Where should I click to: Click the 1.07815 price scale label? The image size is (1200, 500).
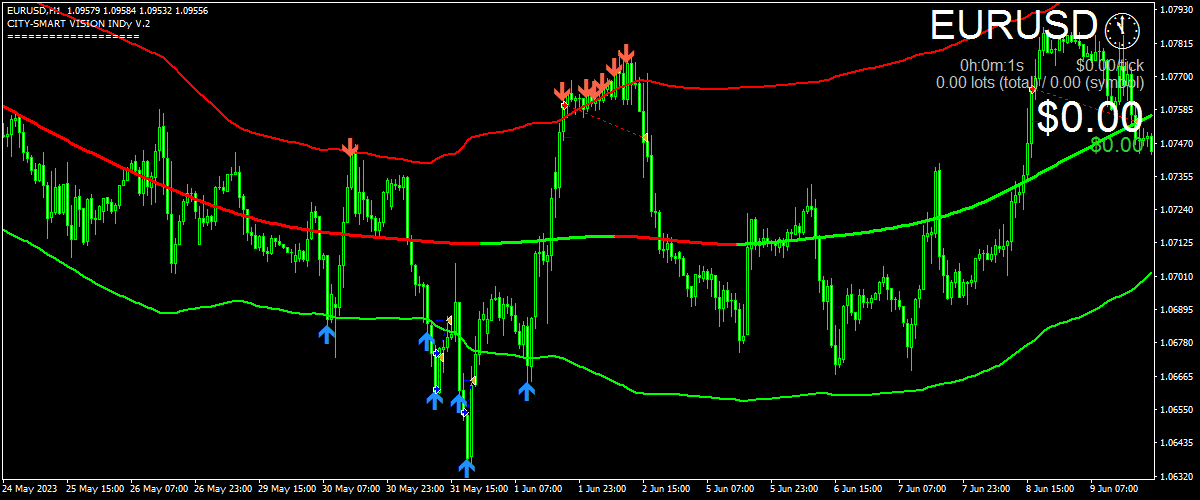point(1178,44)
